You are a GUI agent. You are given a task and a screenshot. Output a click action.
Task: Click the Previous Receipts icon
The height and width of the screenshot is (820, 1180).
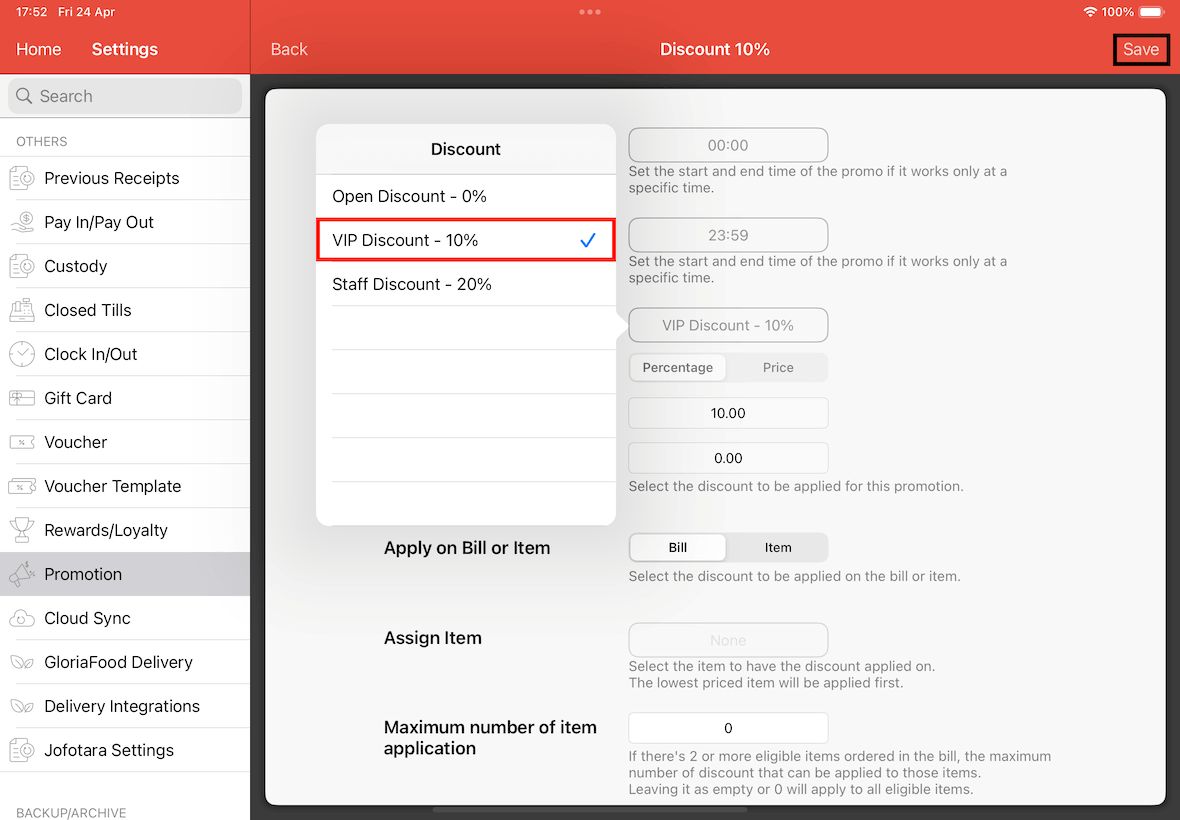(x=22, y=178)
